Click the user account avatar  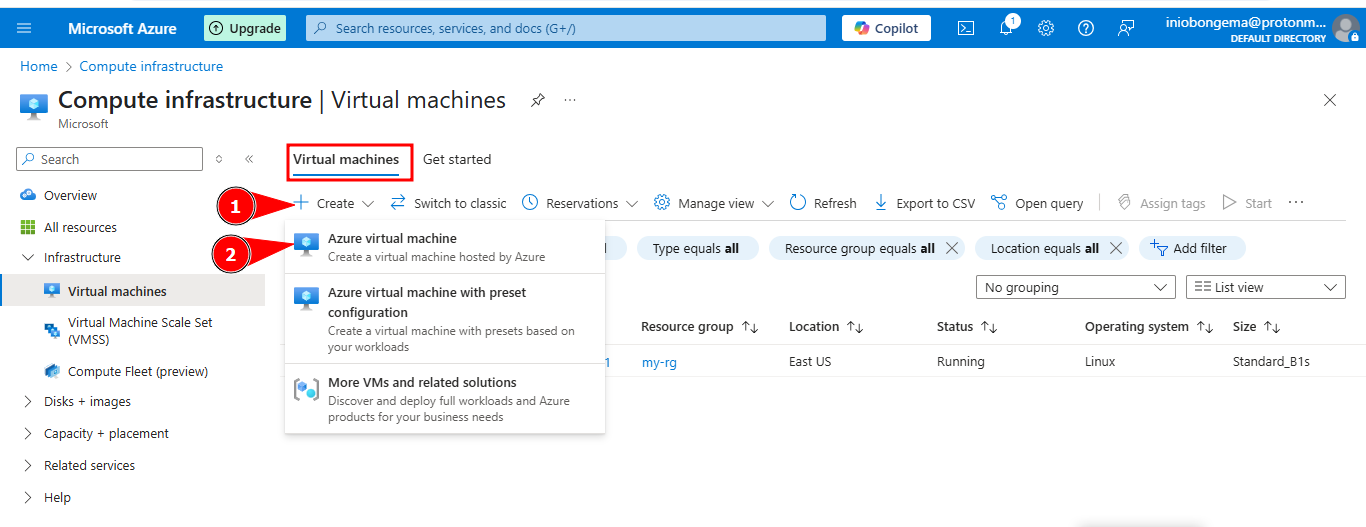pyautogui.click(x=1346, y=28)
